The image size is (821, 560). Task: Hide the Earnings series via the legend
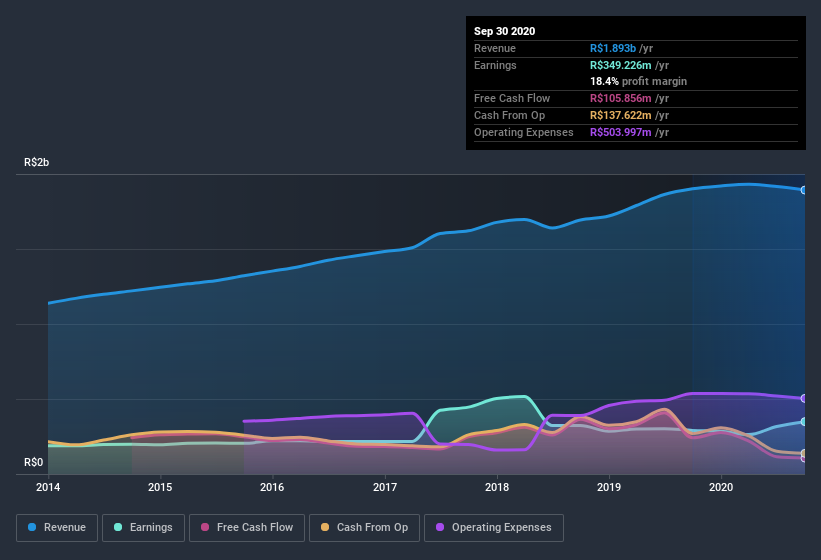[143, 527]
